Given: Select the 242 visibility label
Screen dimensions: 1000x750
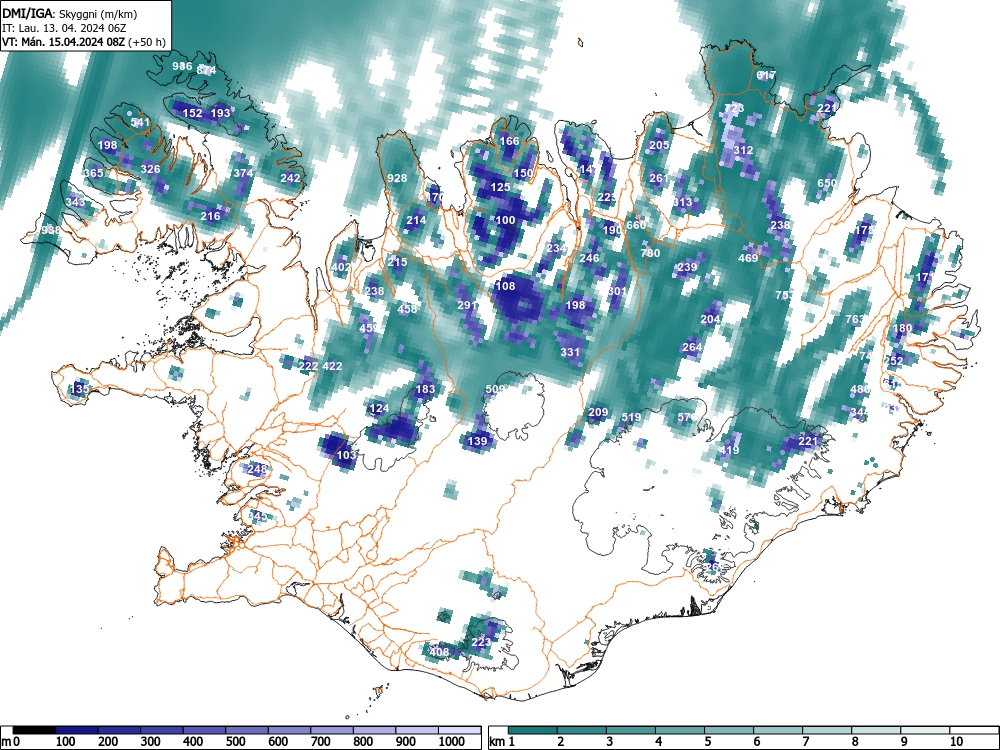Looking at the screenshot, I should [x=290, y=178].
